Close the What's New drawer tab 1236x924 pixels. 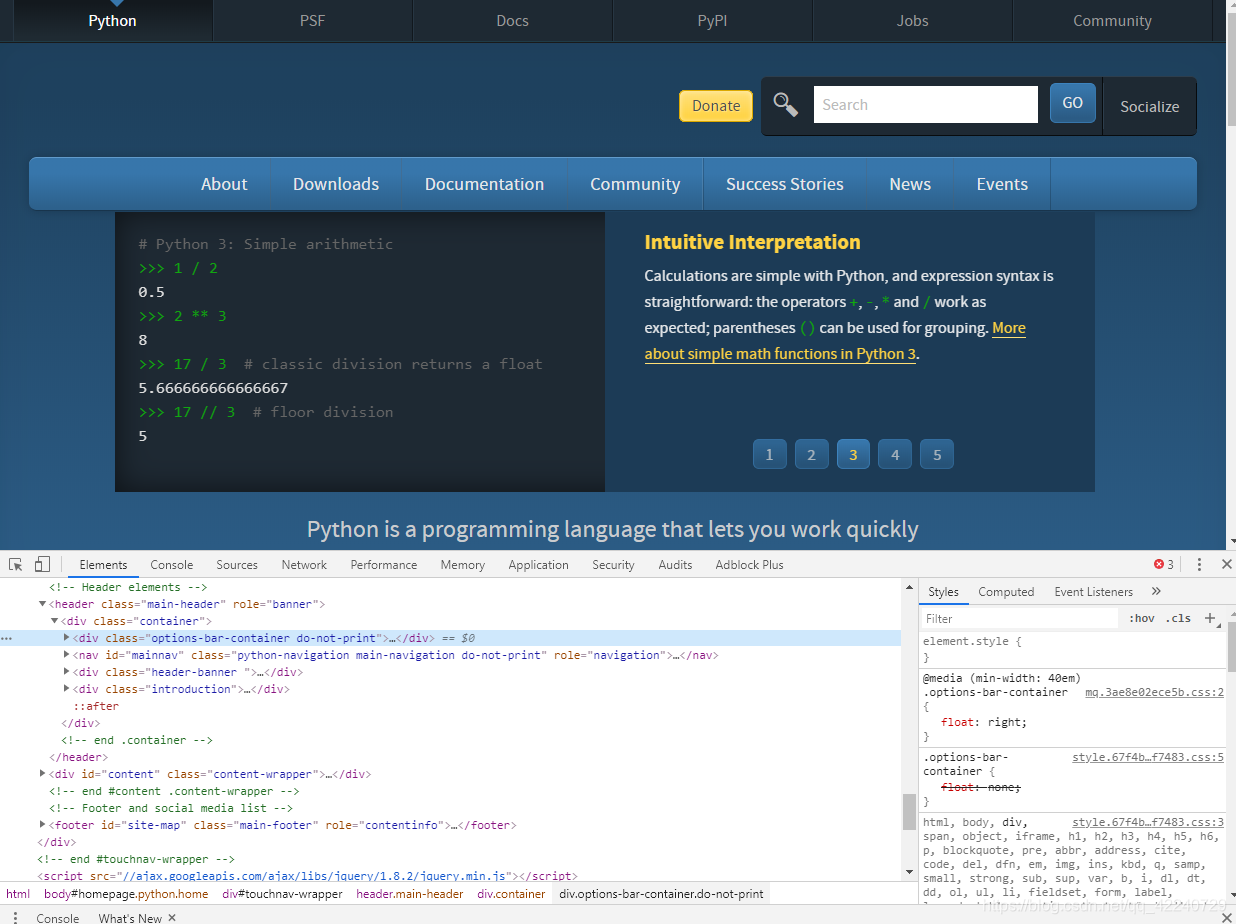click(x=172, y=917)
